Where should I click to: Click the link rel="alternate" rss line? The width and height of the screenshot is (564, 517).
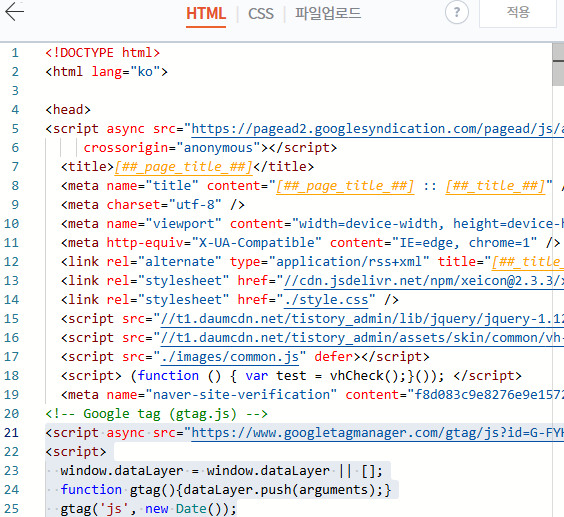tap(313, 262)
